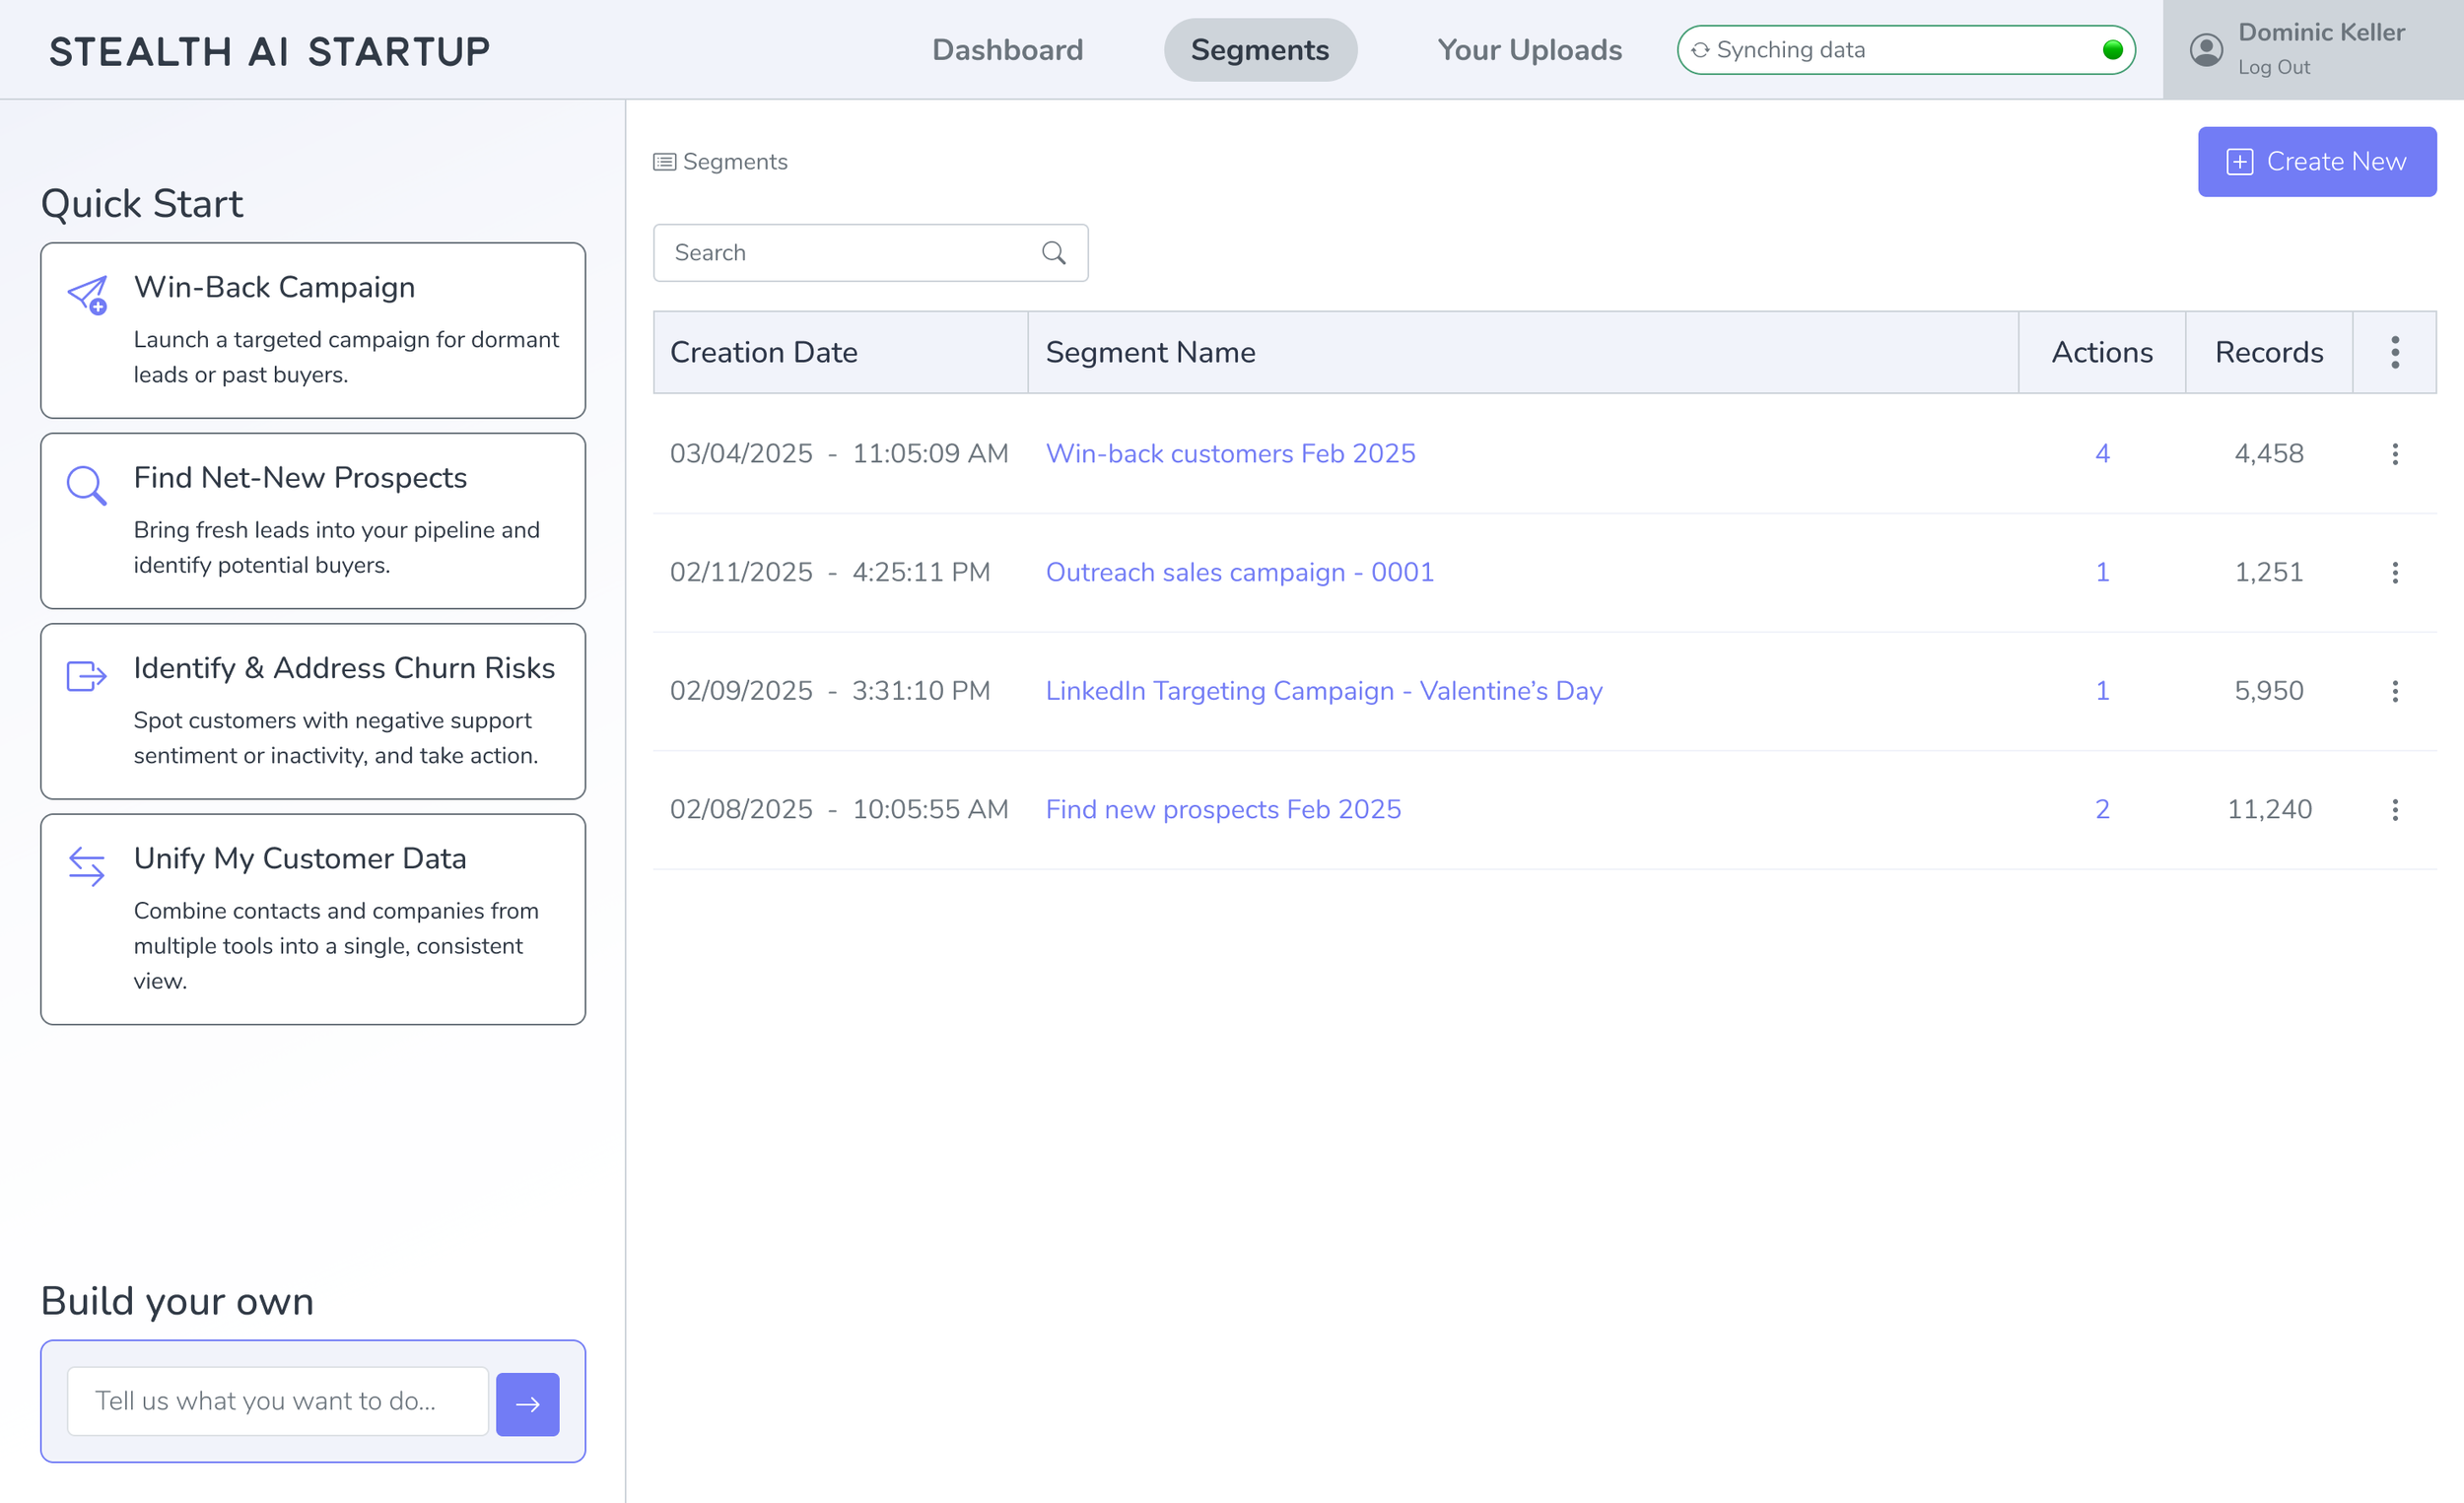Click the Find Net-New Prospects magnifier icon
This screenshot has width=2464, height=1503.
86,485
